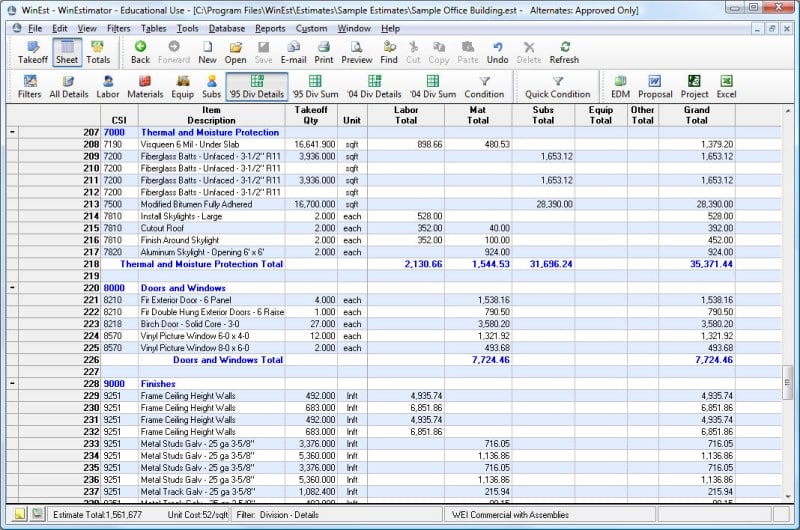Export the sheet to Excel

[x=726, y=87]
